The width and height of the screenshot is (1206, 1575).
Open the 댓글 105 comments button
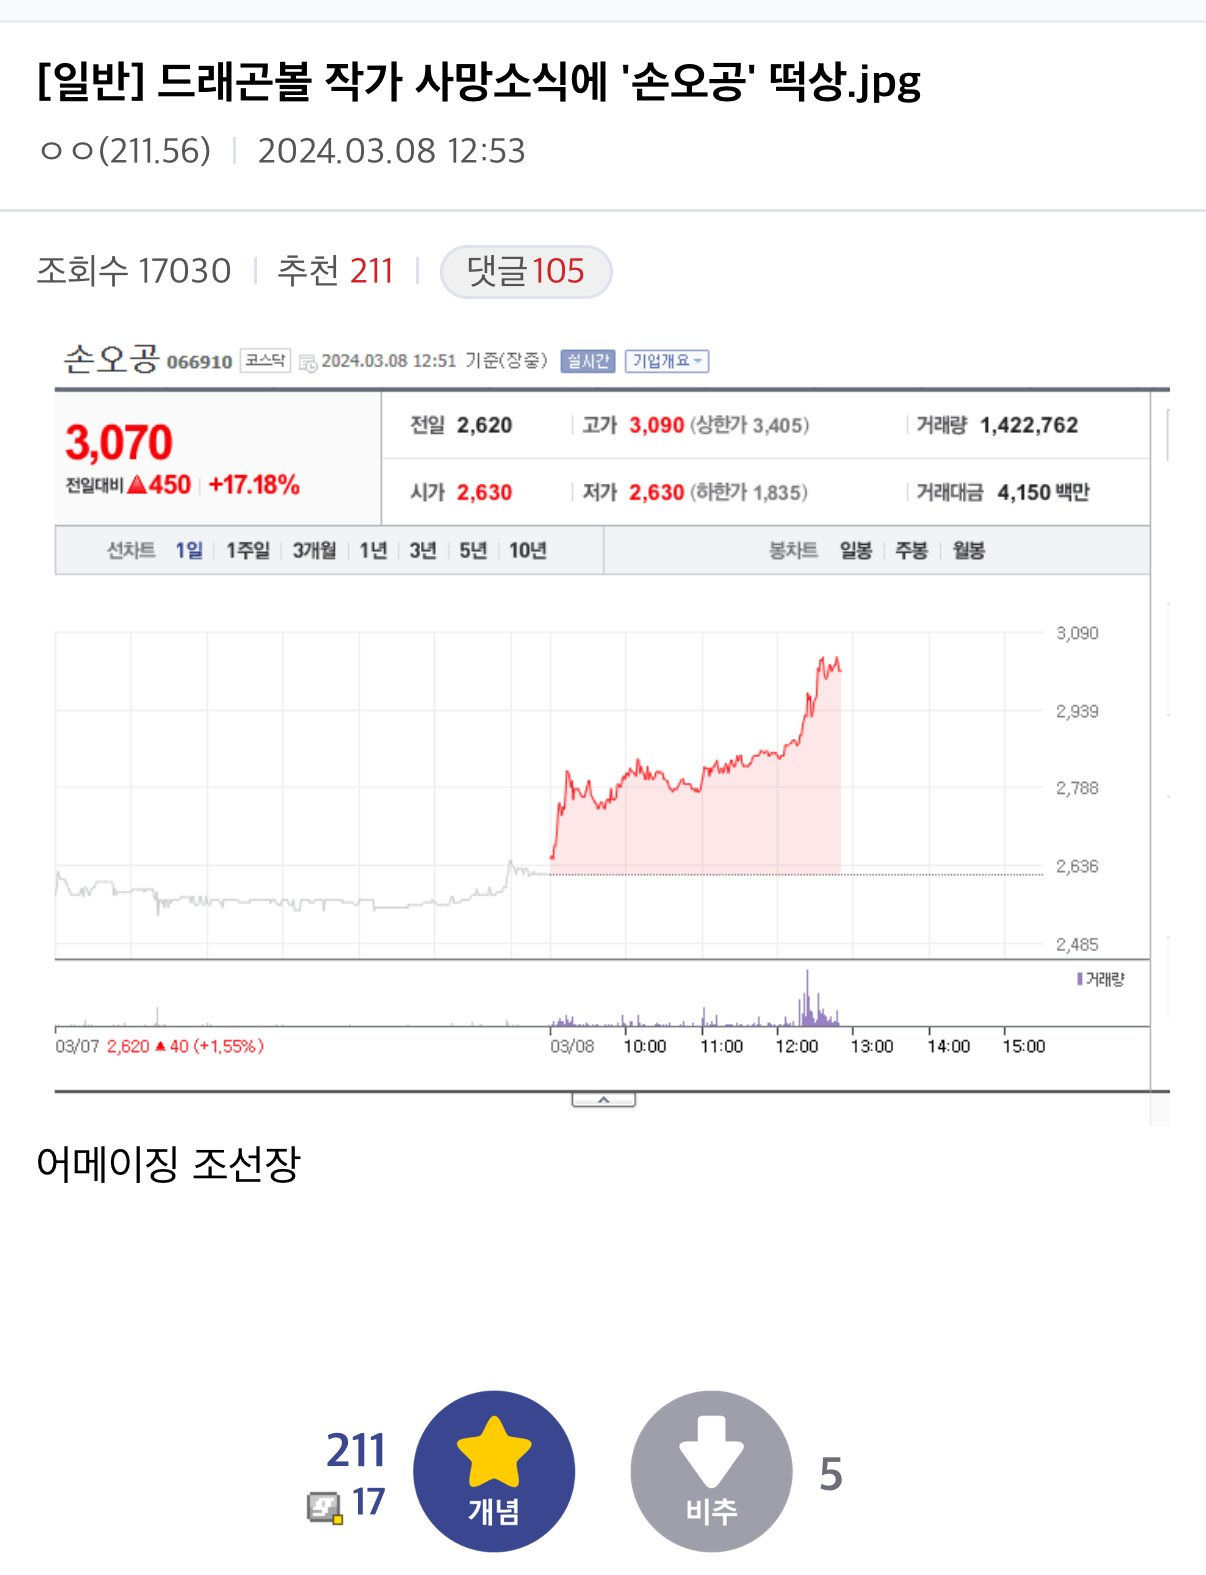526,271
